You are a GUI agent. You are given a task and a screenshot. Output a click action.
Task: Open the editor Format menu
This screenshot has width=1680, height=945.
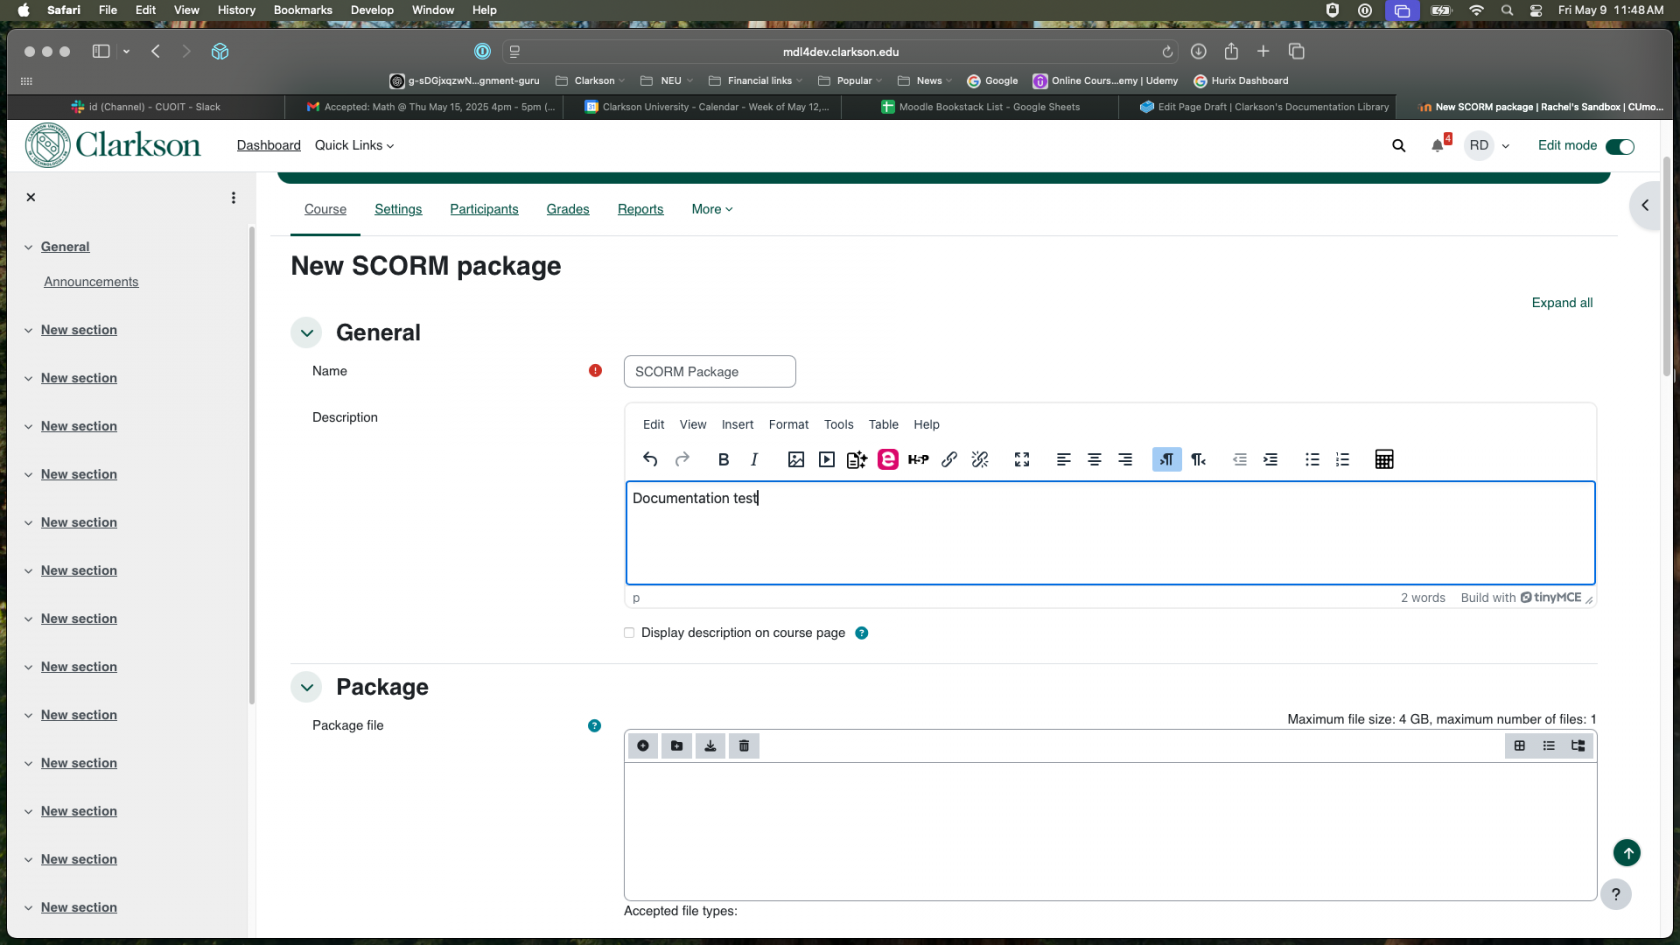[x=789, y=424]
